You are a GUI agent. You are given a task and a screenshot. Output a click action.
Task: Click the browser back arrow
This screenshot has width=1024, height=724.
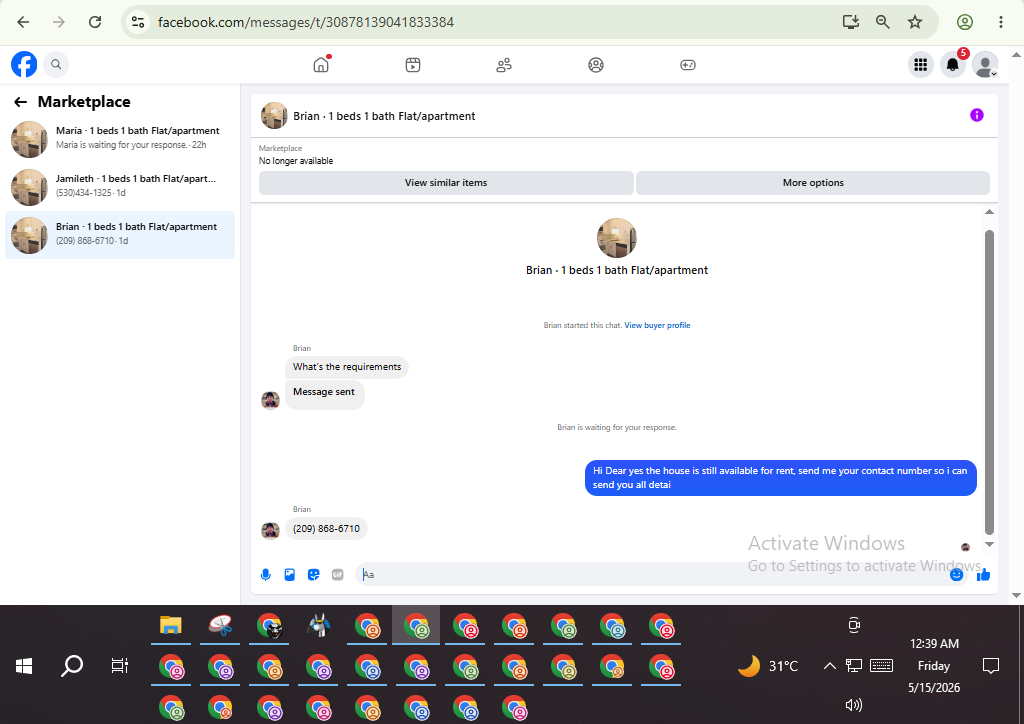click(24, 22)
